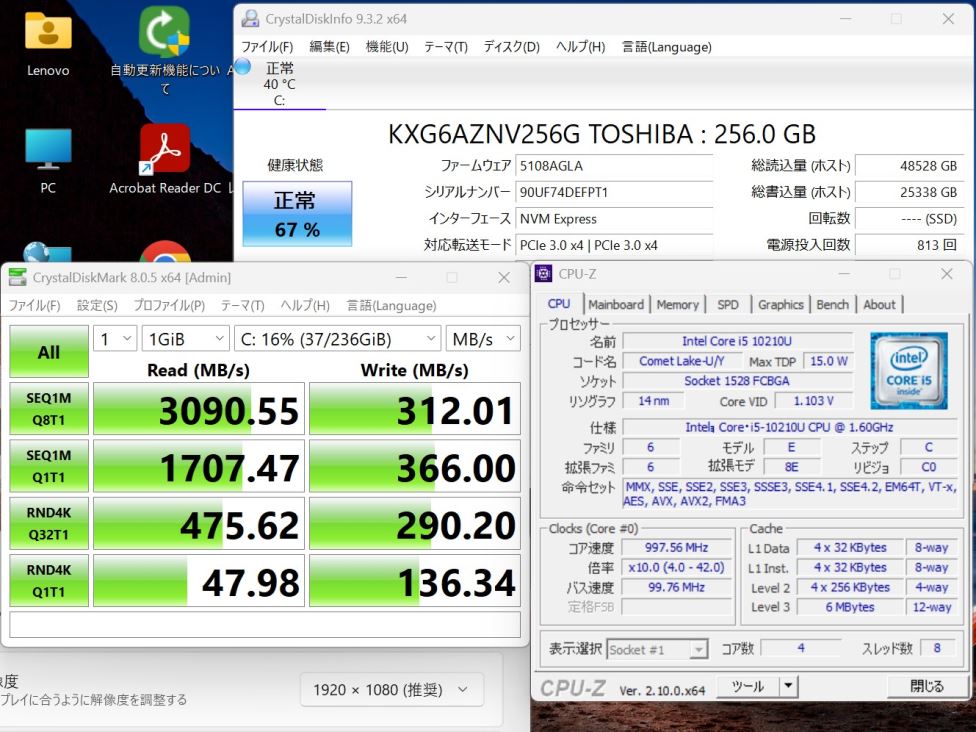Viewport: 976px width, 732px height.
Task: Click the CrystalDiskMark title bar icon
Action: click(18, 278)
